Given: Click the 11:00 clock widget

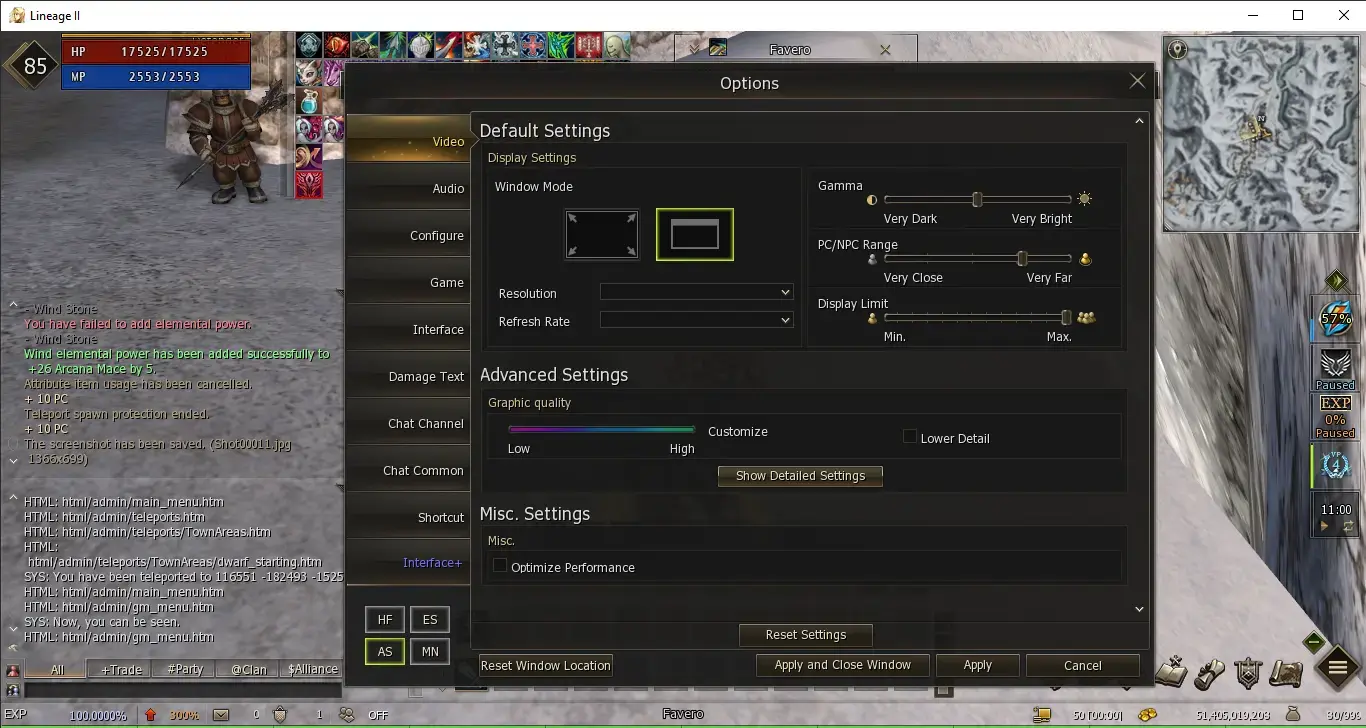Looking at the screenshot, I should 1335,516.
